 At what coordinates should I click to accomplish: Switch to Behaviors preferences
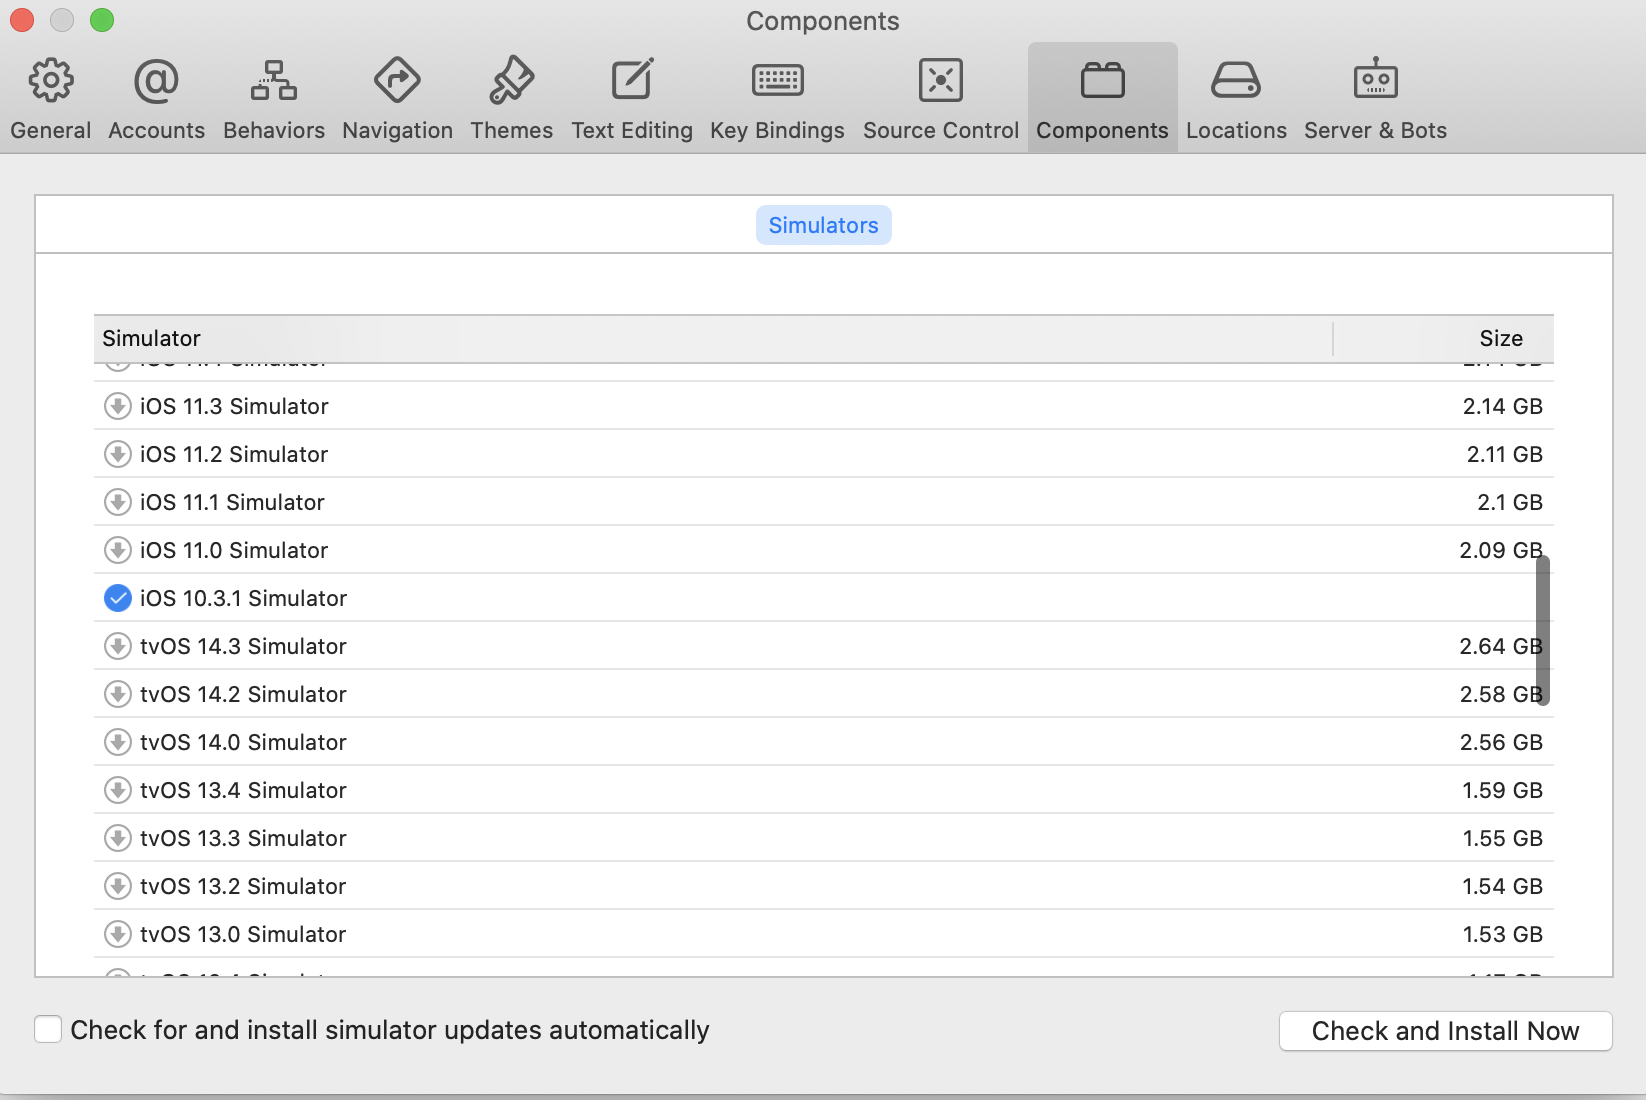point(274,99)
